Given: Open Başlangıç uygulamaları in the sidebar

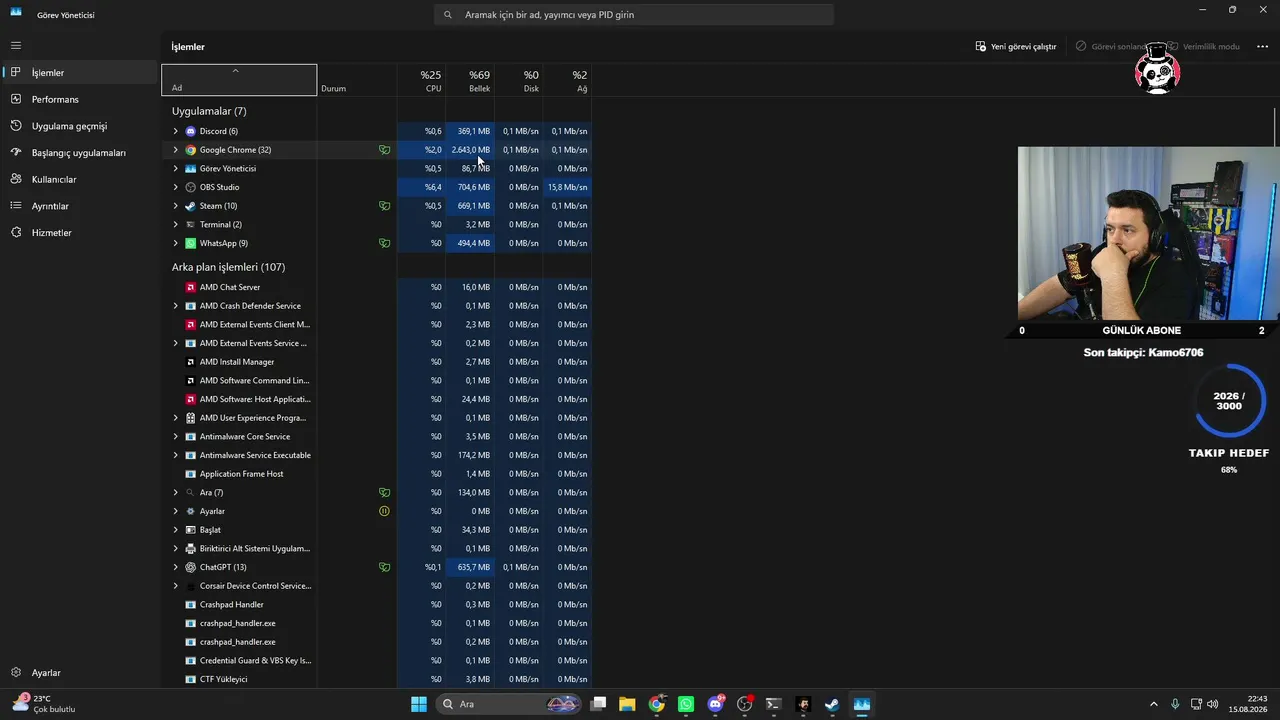Looking at the screenshot, I should pos(80,153).
